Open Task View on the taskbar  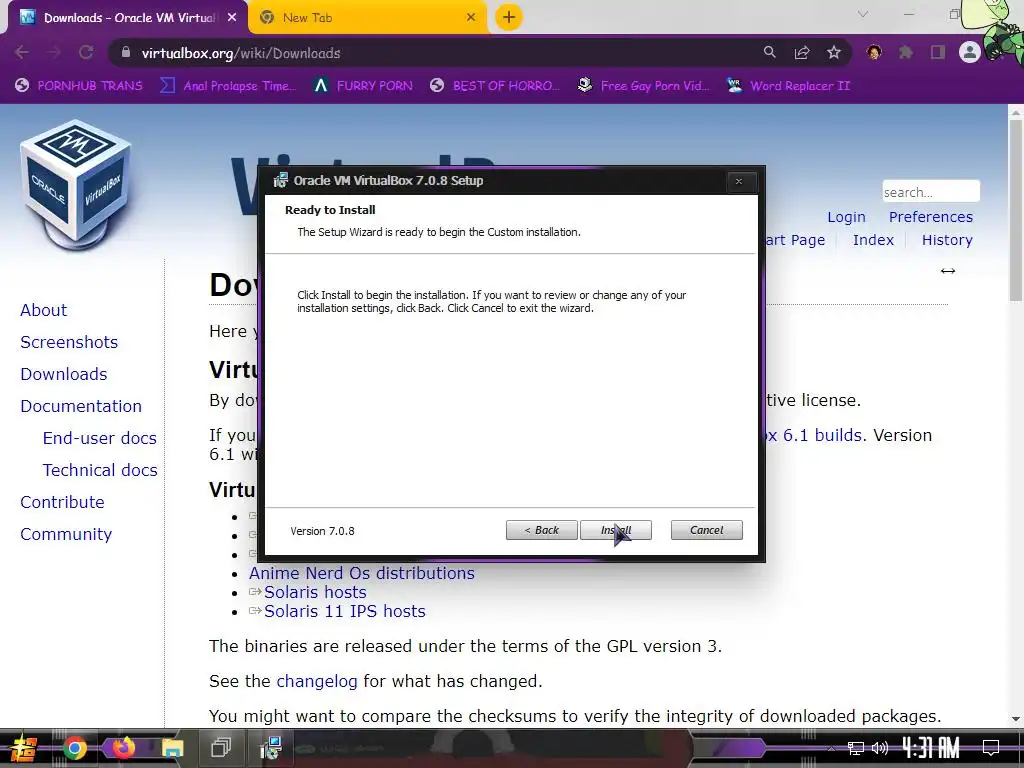tap(221, 748)
